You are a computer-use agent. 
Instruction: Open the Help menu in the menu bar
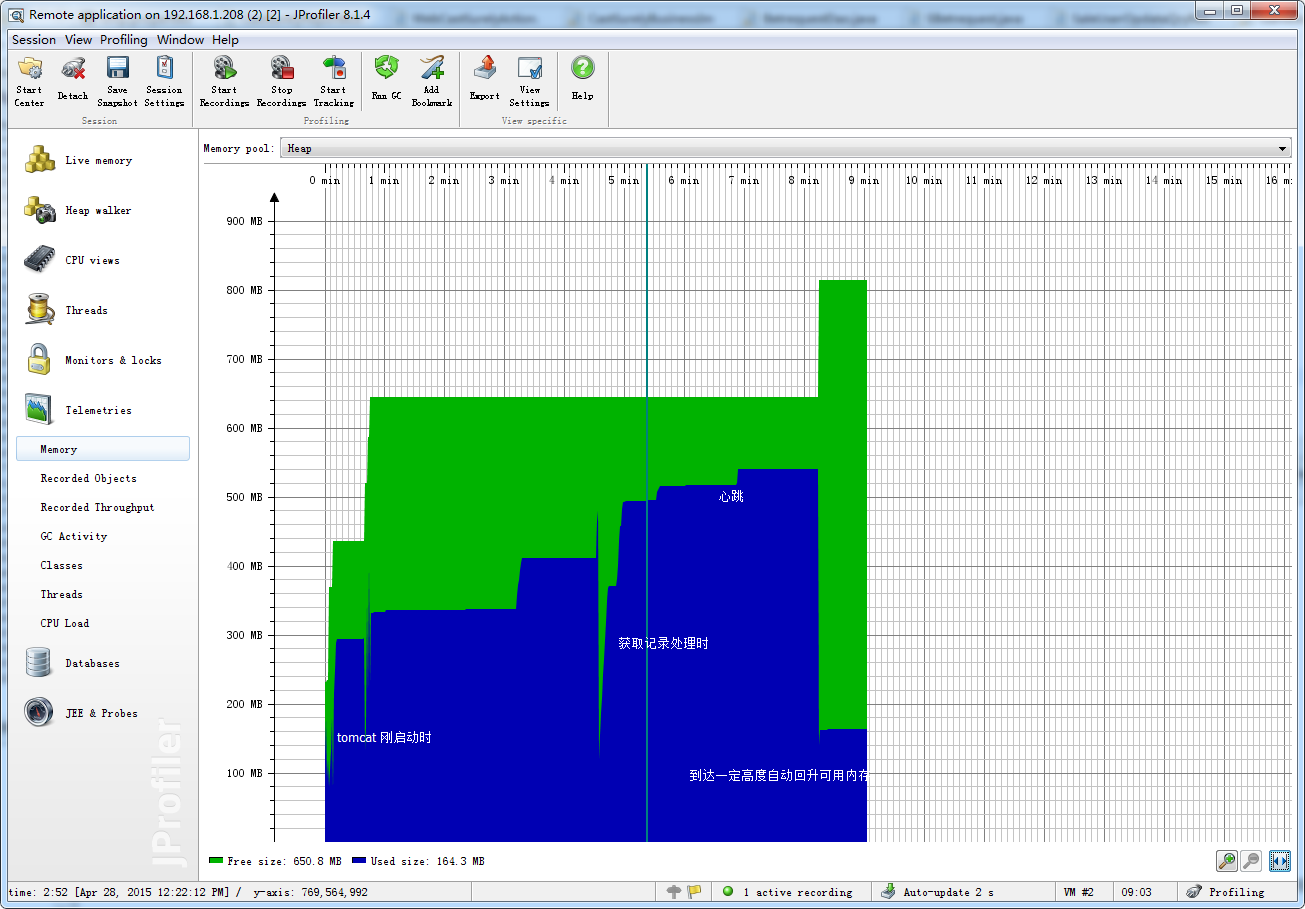tap(225, 40)
